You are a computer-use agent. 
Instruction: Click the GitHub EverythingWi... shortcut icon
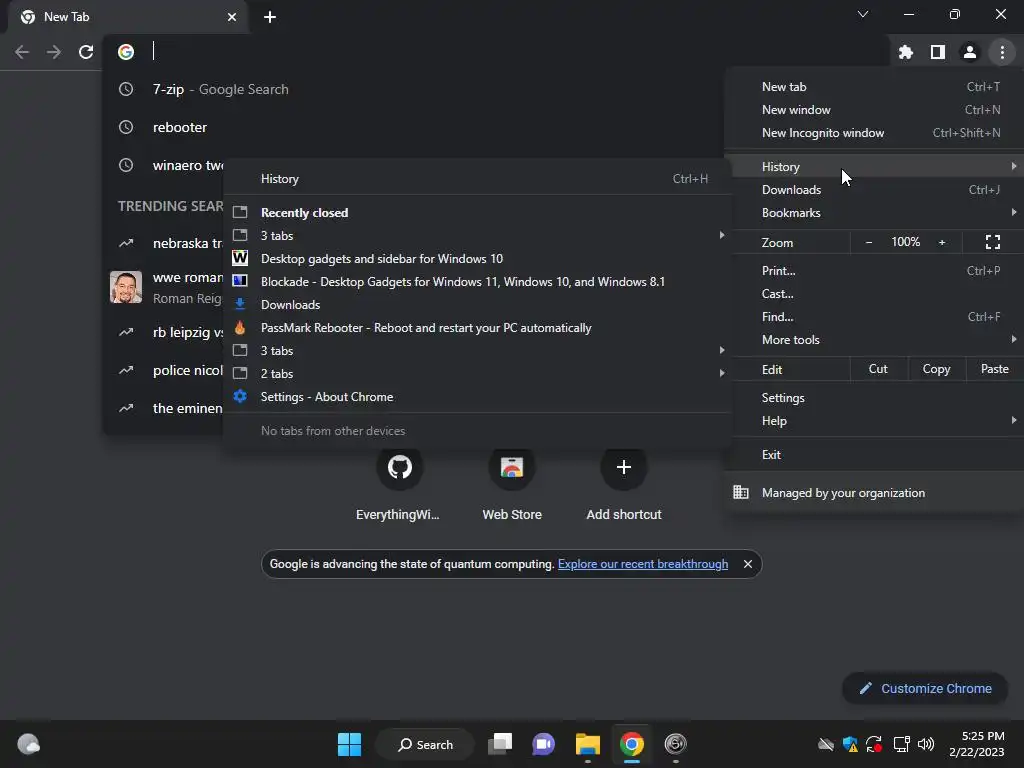click(x=400, y=467)
